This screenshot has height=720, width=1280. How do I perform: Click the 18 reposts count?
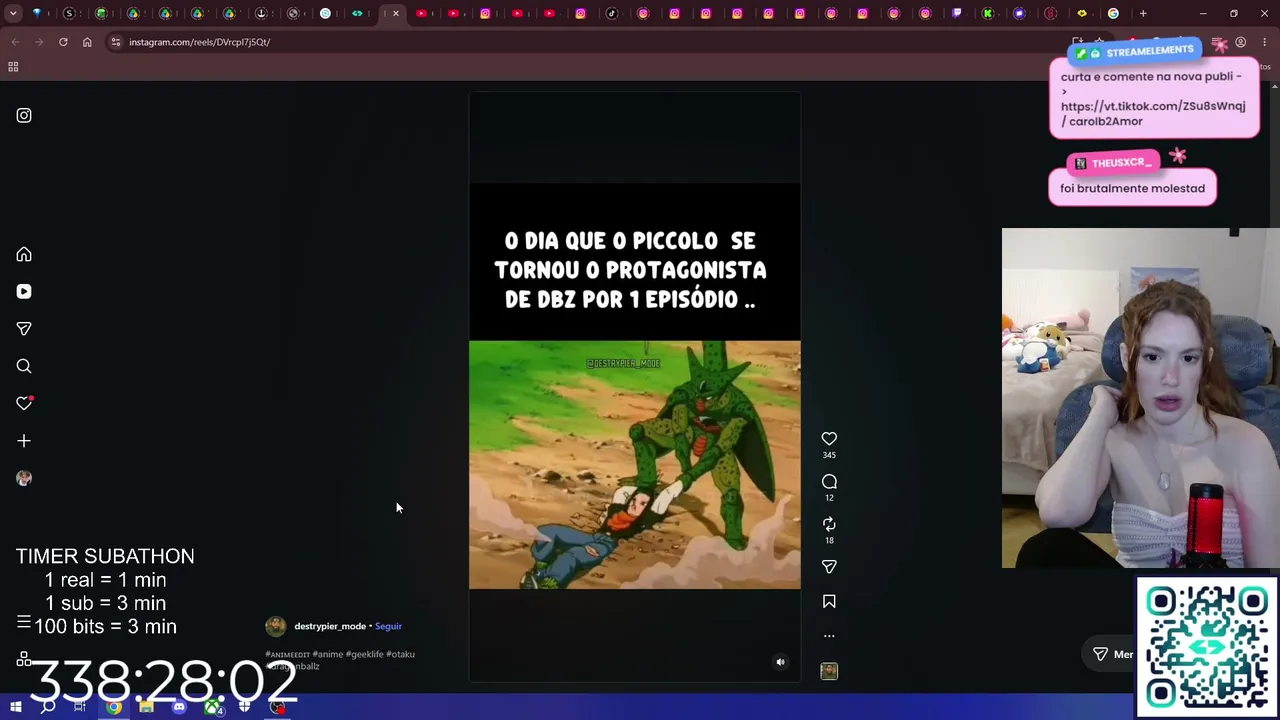(829, 540)
